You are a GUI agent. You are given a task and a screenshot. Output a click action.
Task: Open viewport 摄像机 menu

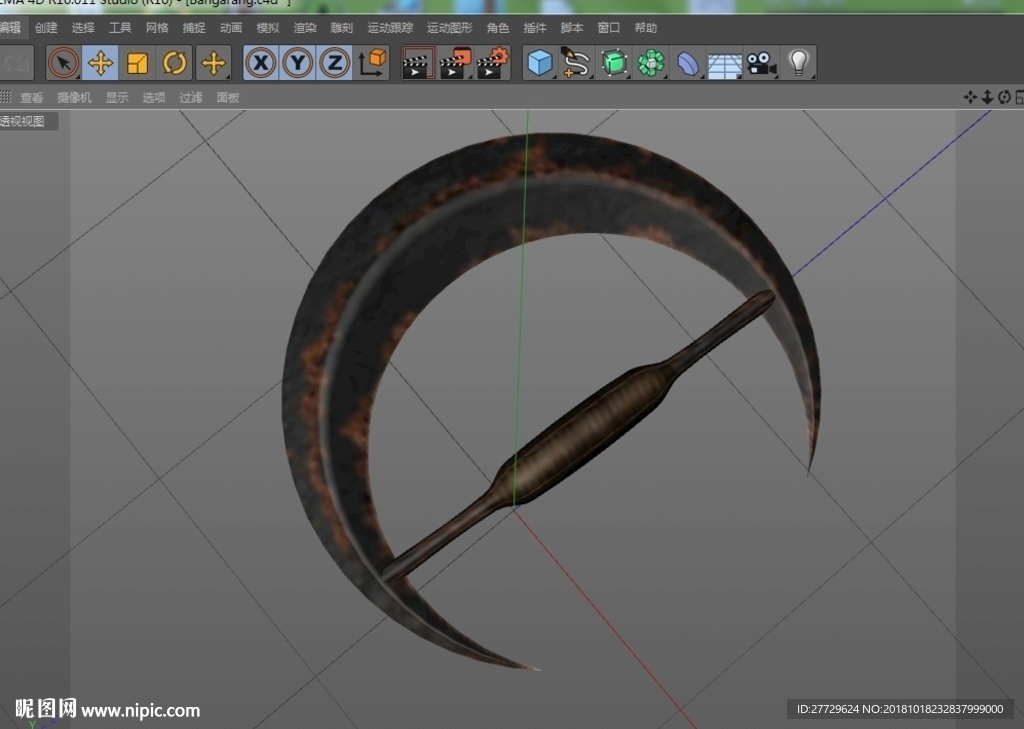pyautogui.click(x=74, y=97)
